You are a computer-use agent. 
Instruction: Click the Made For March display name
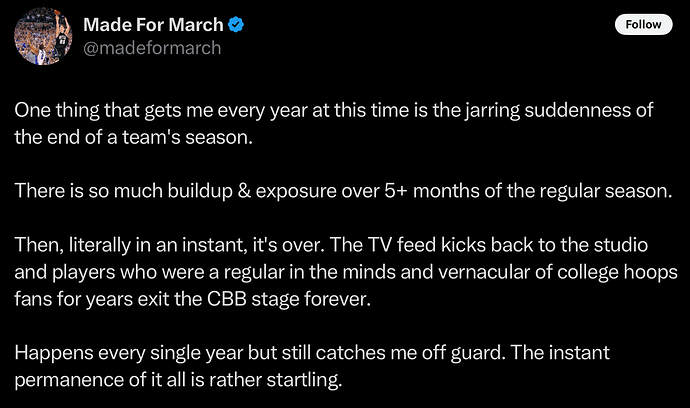pyautogui.click(x=153, y=25)
